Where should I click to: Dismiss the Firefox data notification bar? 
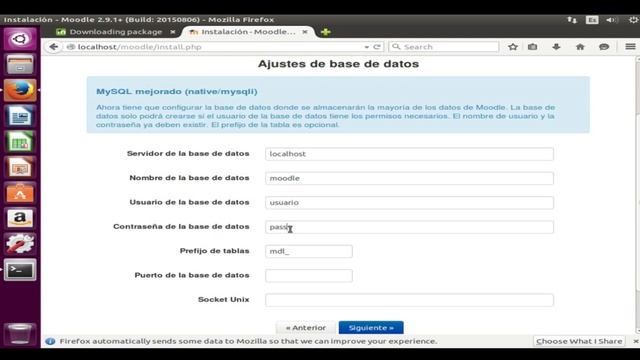click(636, 341)
